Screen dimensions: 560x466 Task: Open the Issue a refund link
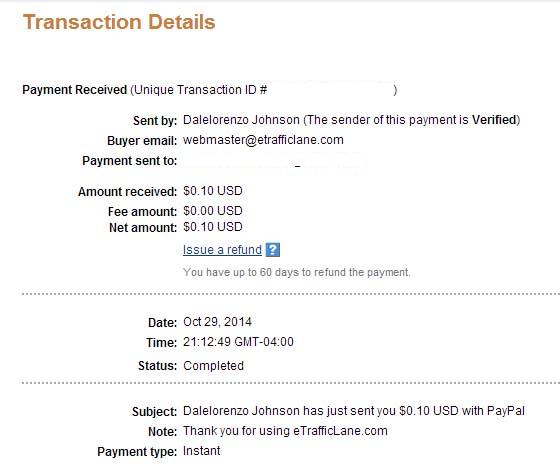coord(222,250)
